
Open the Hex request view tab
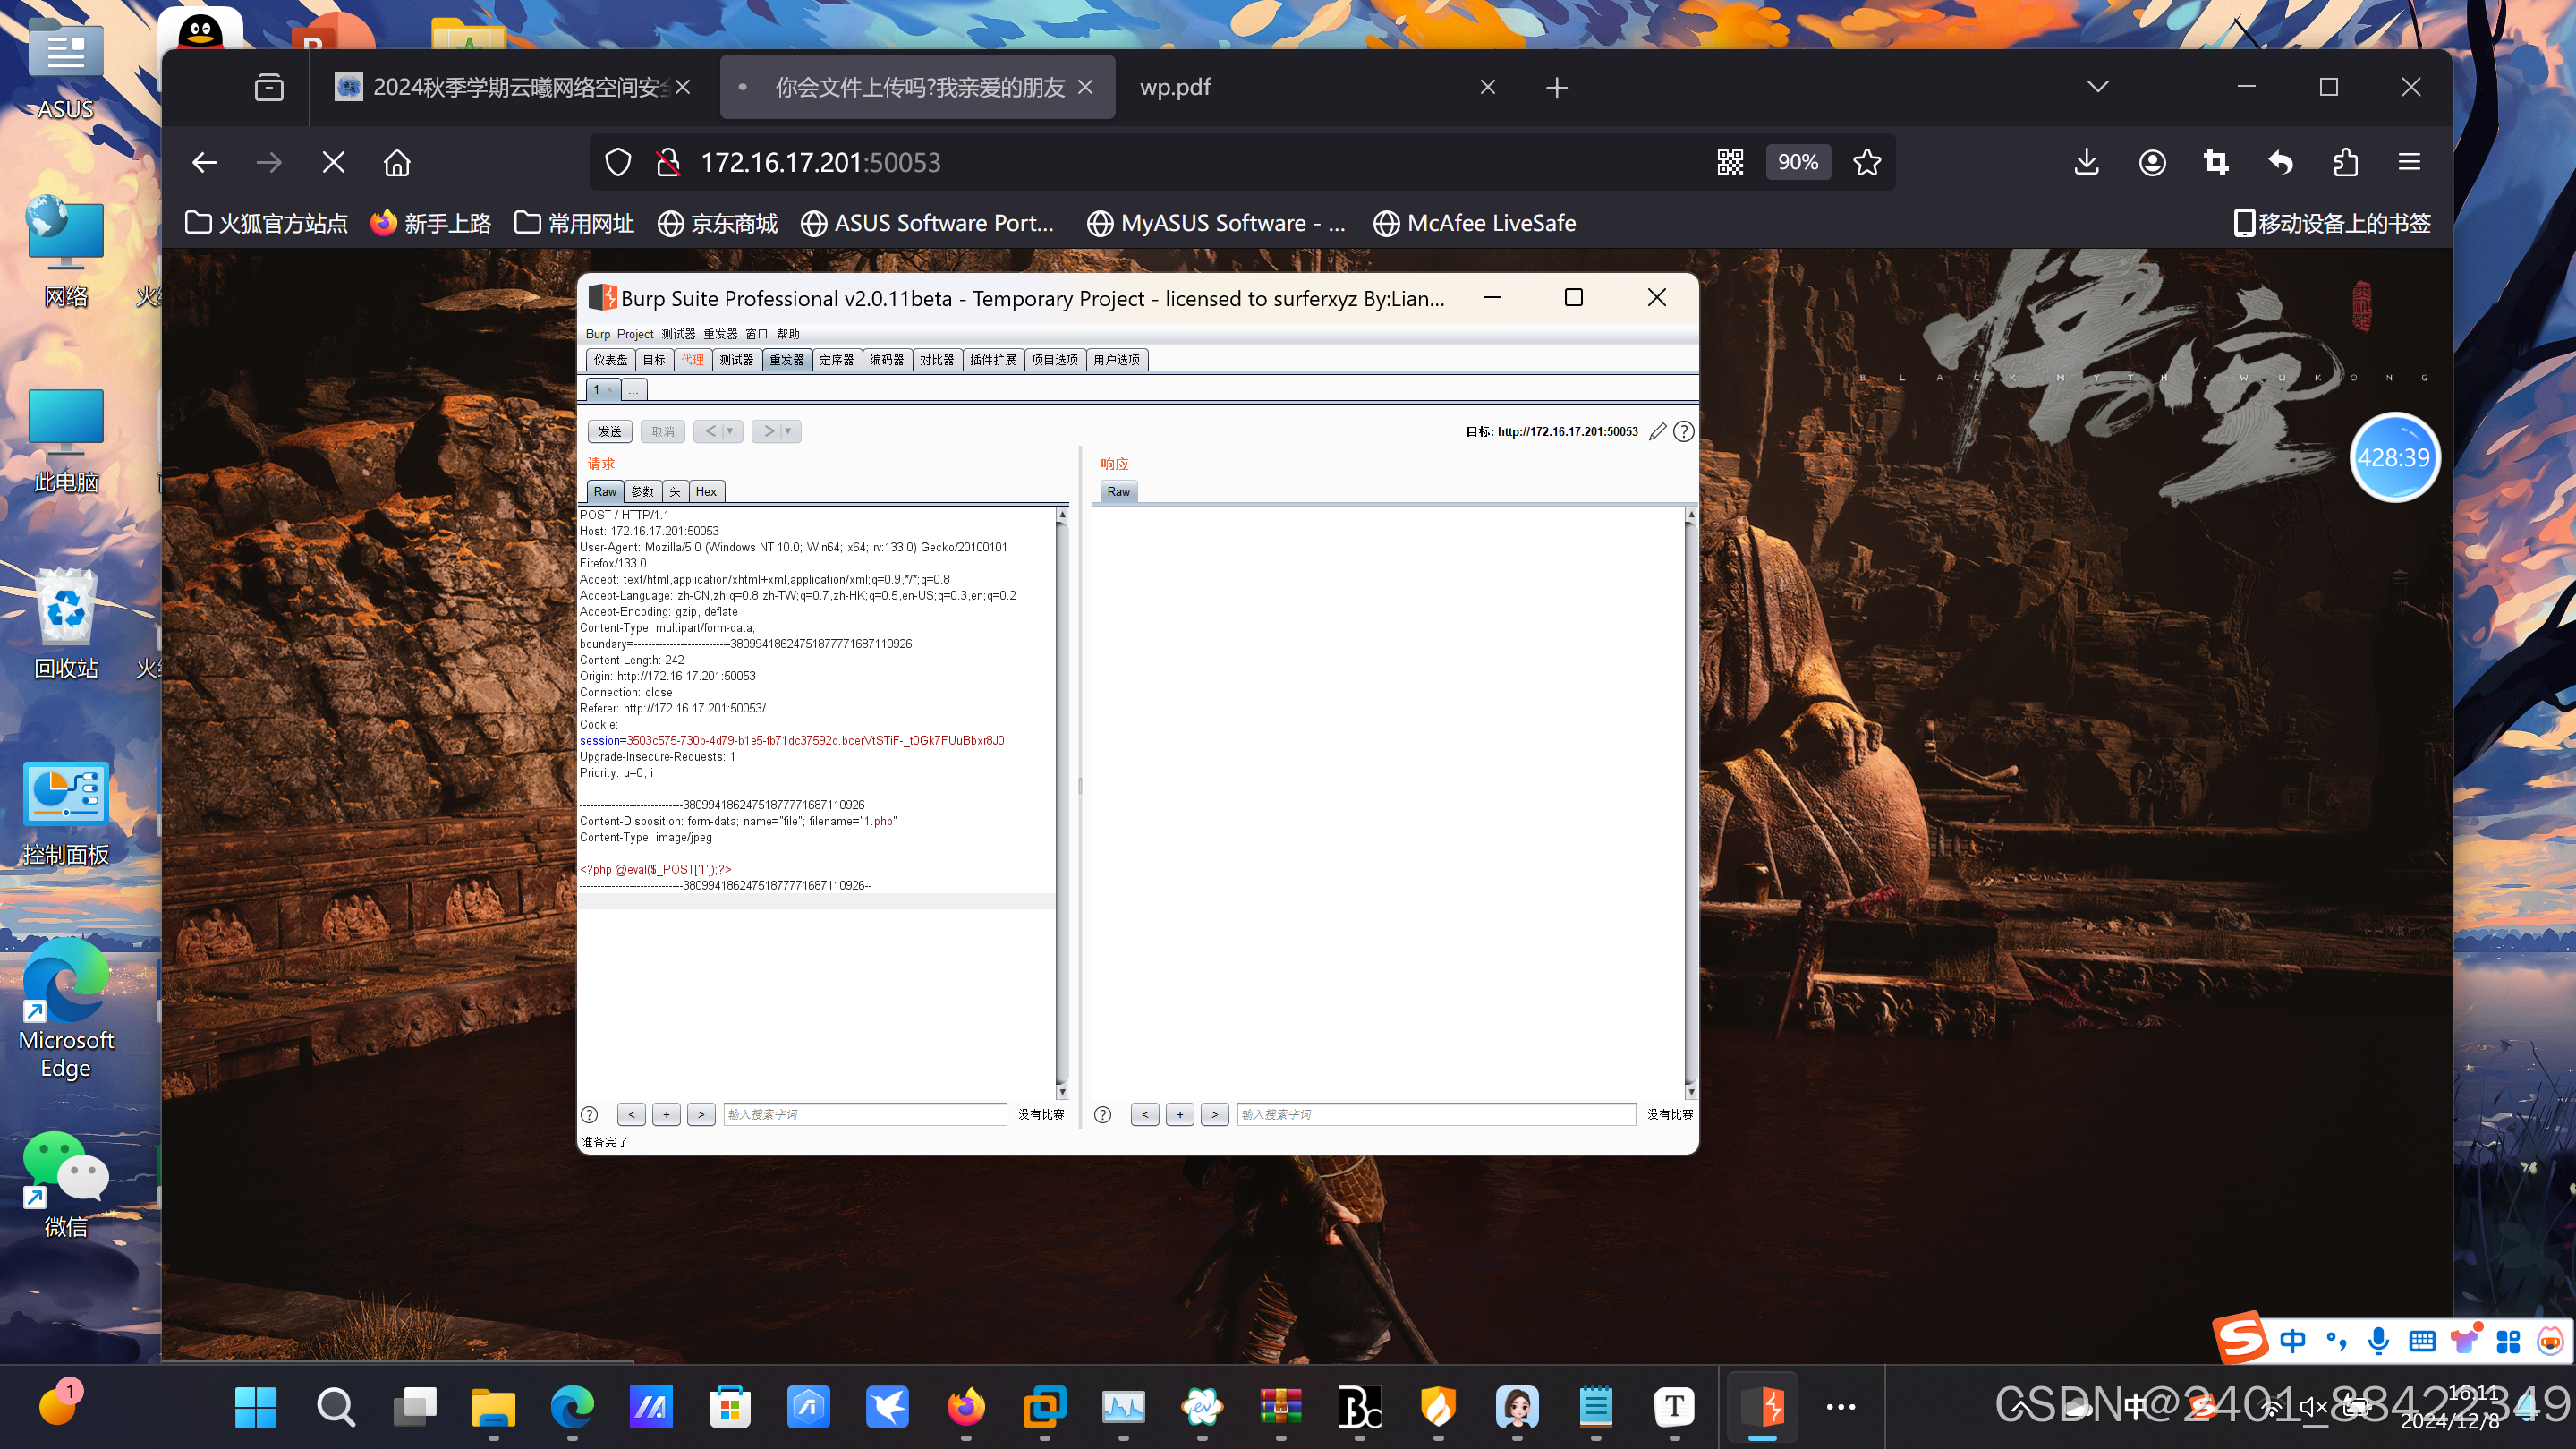(x=706, y=492)
